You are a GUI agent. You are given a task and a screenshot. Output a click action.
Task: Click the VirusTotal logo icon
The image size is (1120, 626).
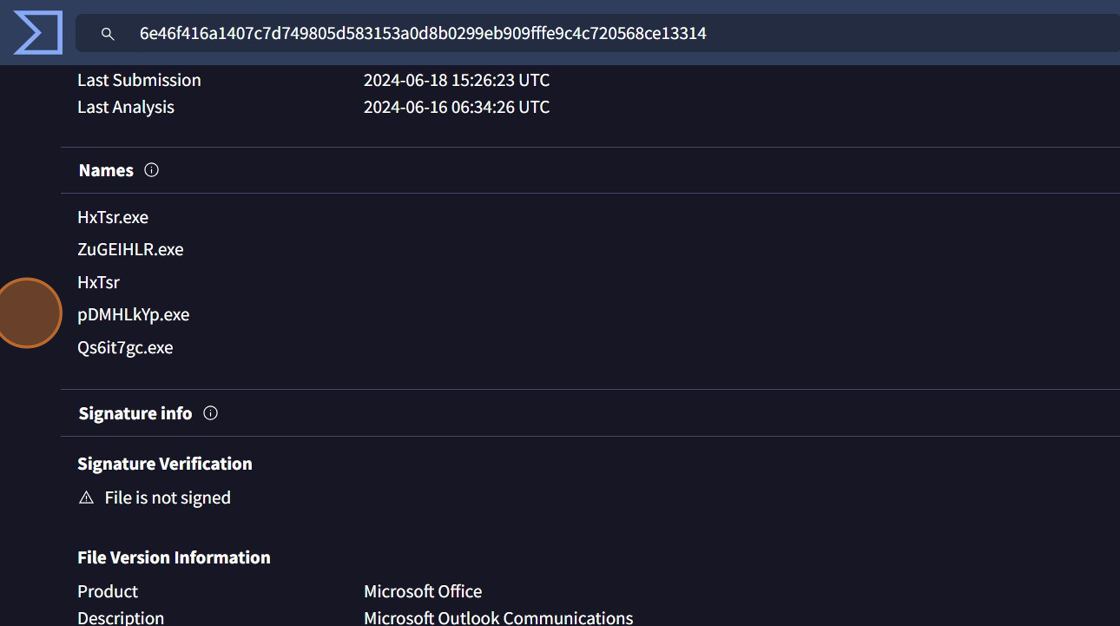38,33
